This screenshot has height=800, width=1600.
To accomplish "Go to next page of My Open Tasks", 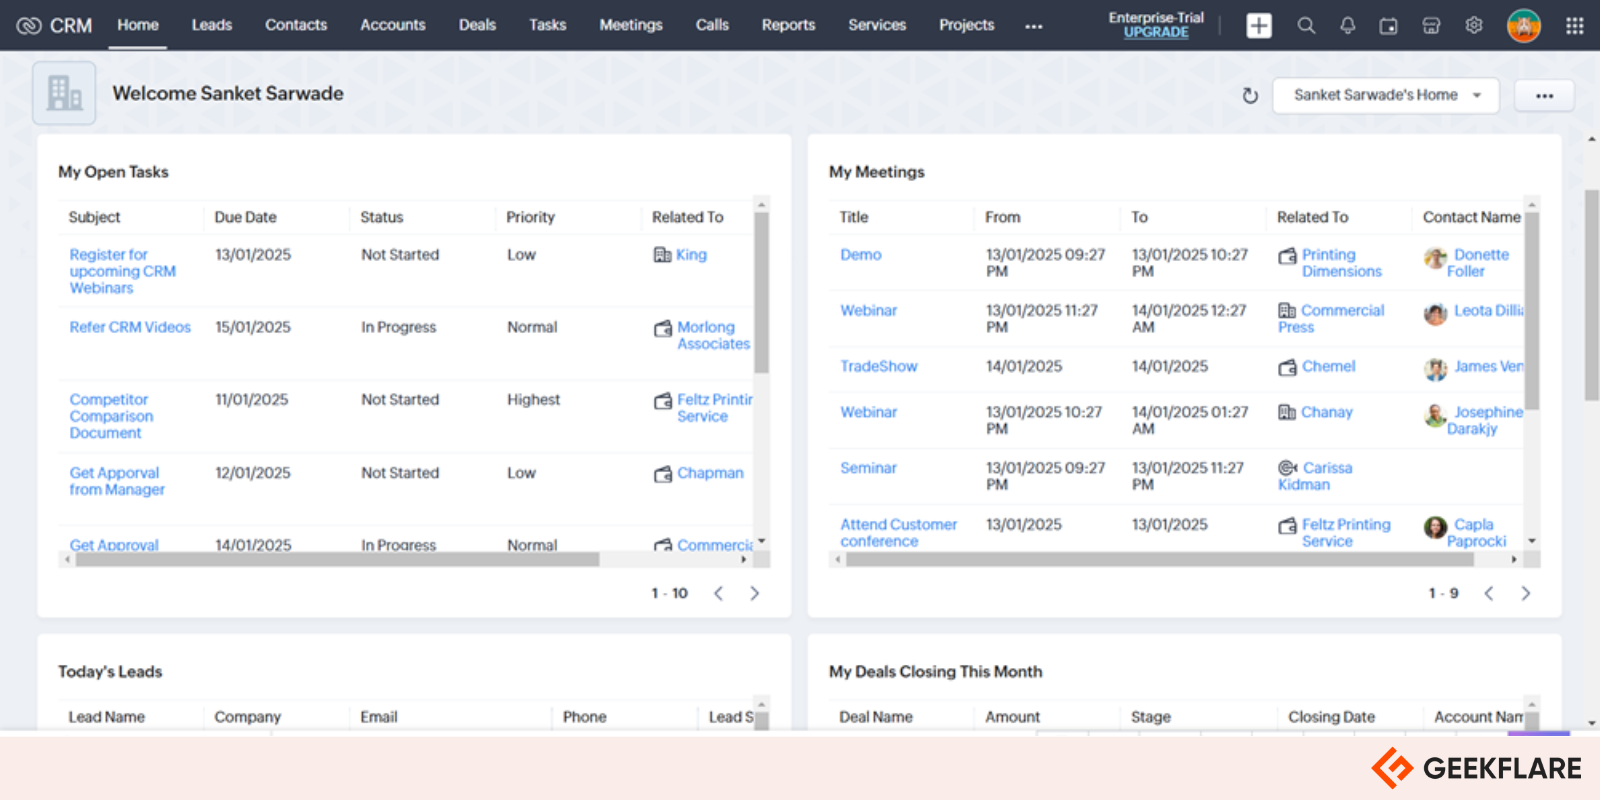I will [x=755, y=593].
